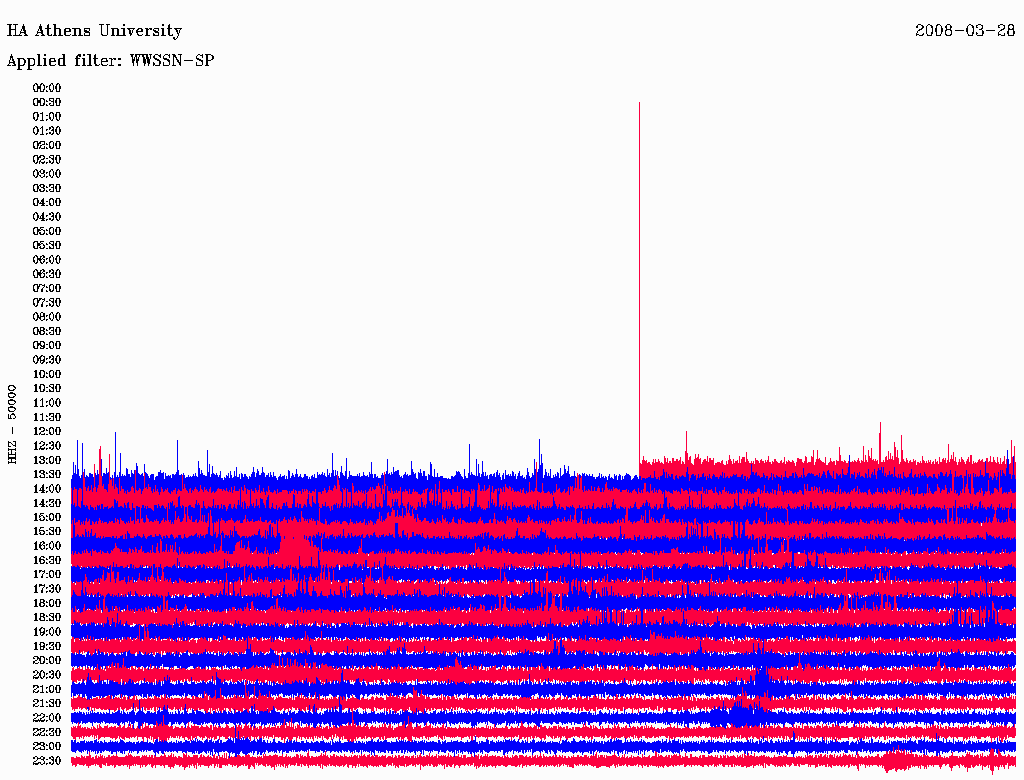Click the 14:30 time label

tap(47, 503)
